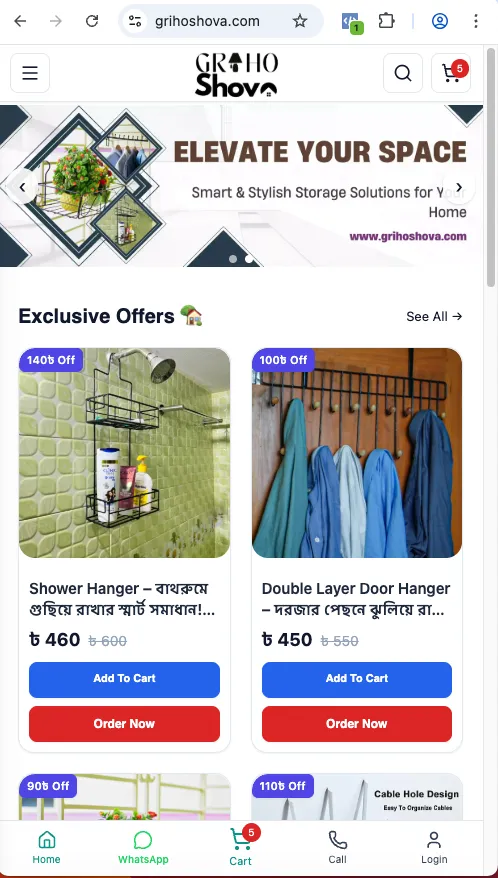Image resolution: width=498 pixels, height=878 pixels.
Task: Select the first carousel dot indicator
Action: tap(233, 259)
